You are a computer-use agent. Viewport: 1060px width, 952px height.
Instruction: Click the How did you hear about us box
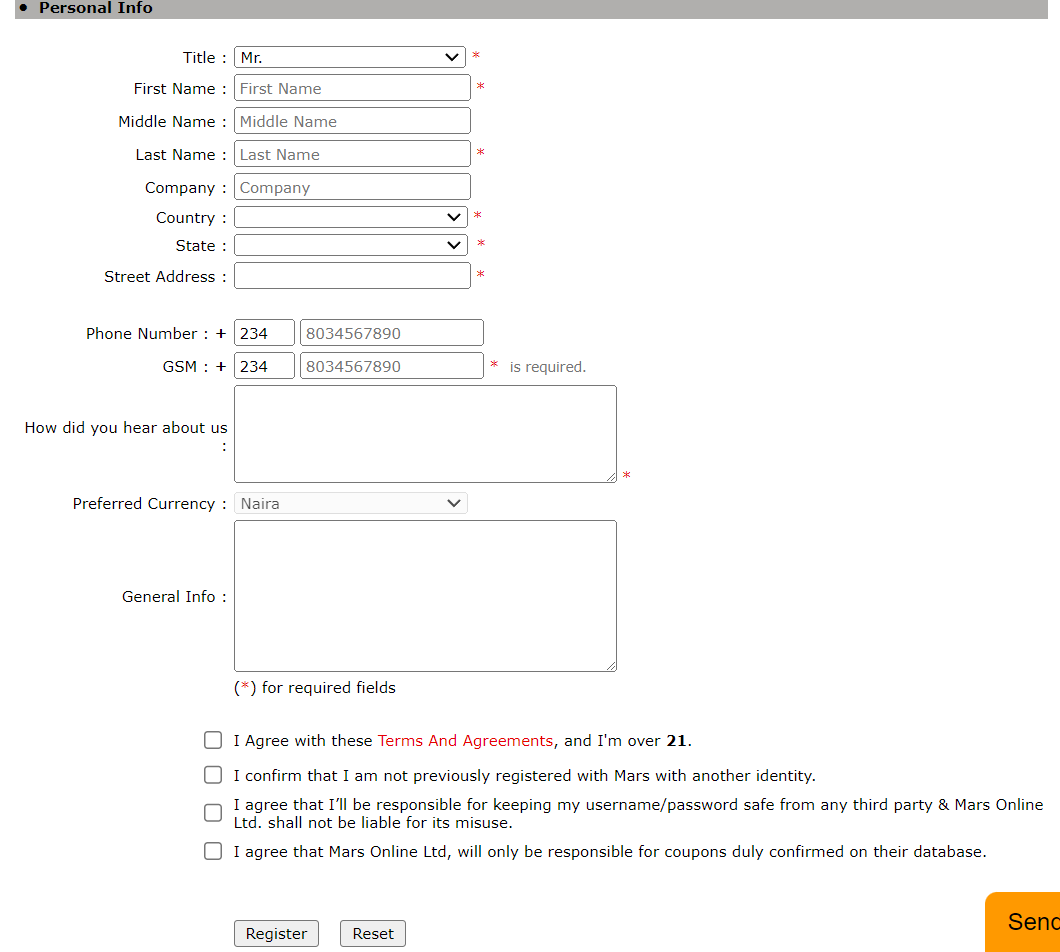pyautogui.click(x=424, y=433)
